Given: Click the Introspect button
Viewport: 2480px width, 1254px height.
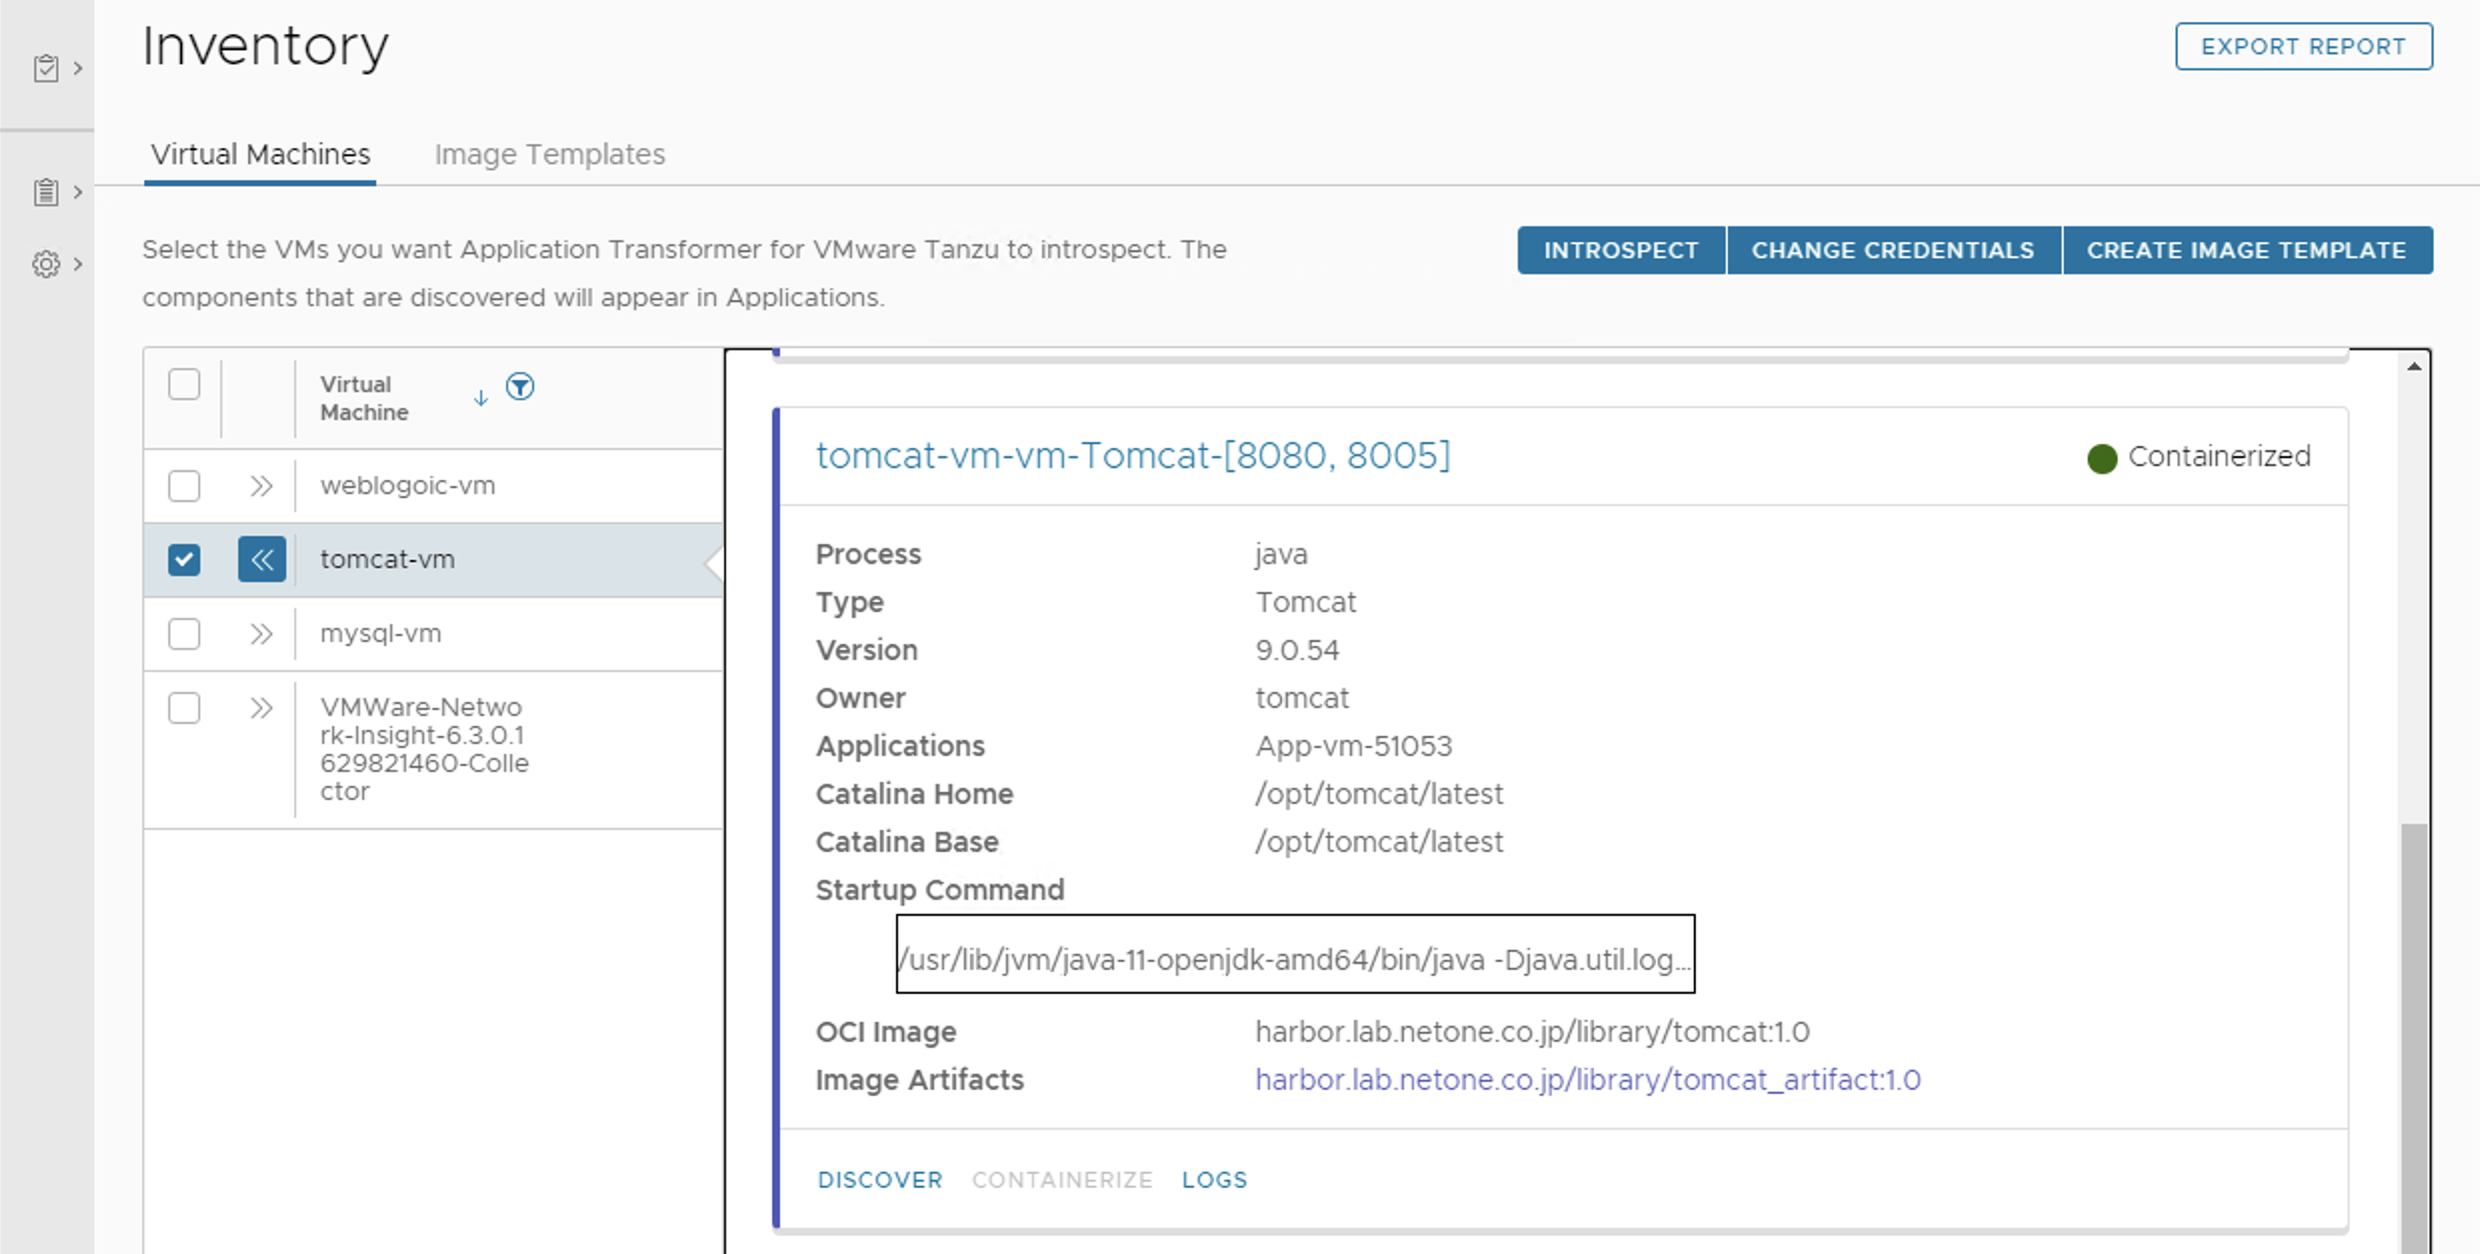Looking at the screenshot, I should pyautogui.click(x=1621, y=250).
